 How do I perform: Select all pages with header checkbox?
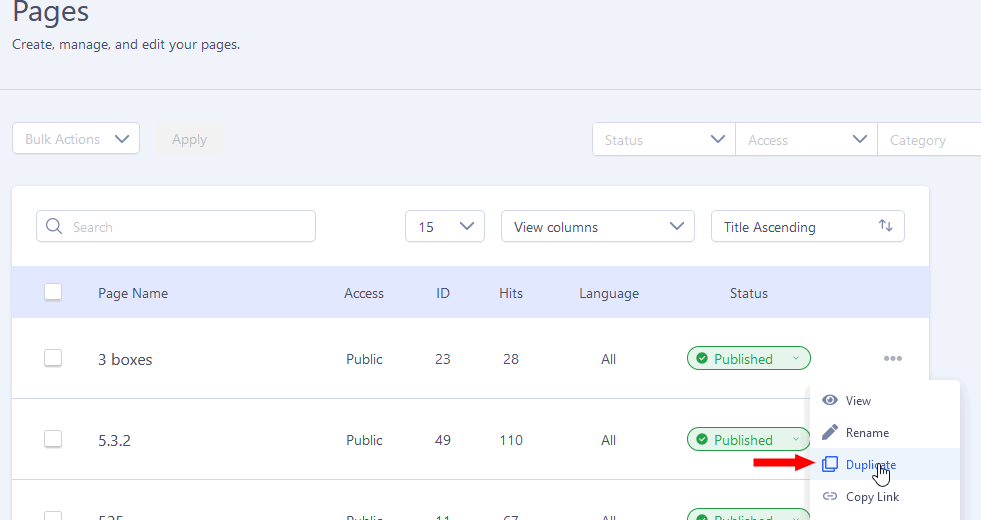click(53, 292)
